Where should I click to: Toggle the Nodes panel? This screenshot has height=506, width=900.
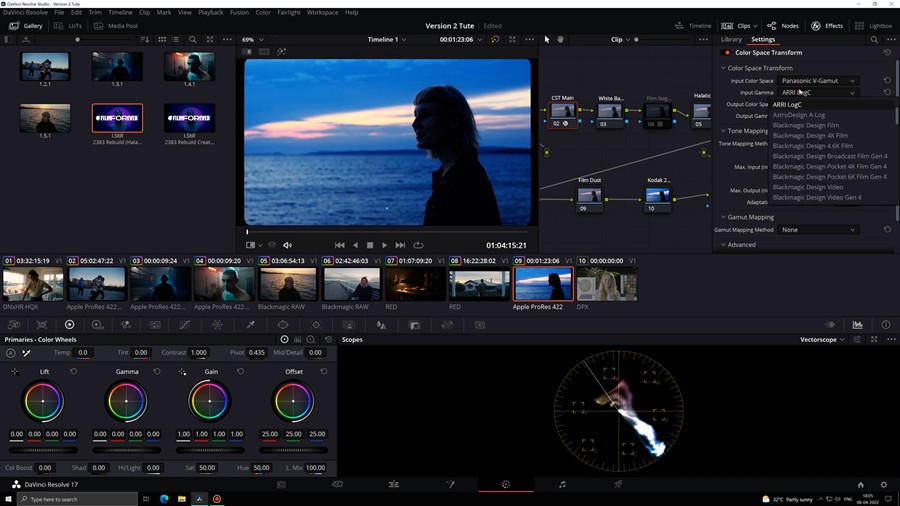782,26
